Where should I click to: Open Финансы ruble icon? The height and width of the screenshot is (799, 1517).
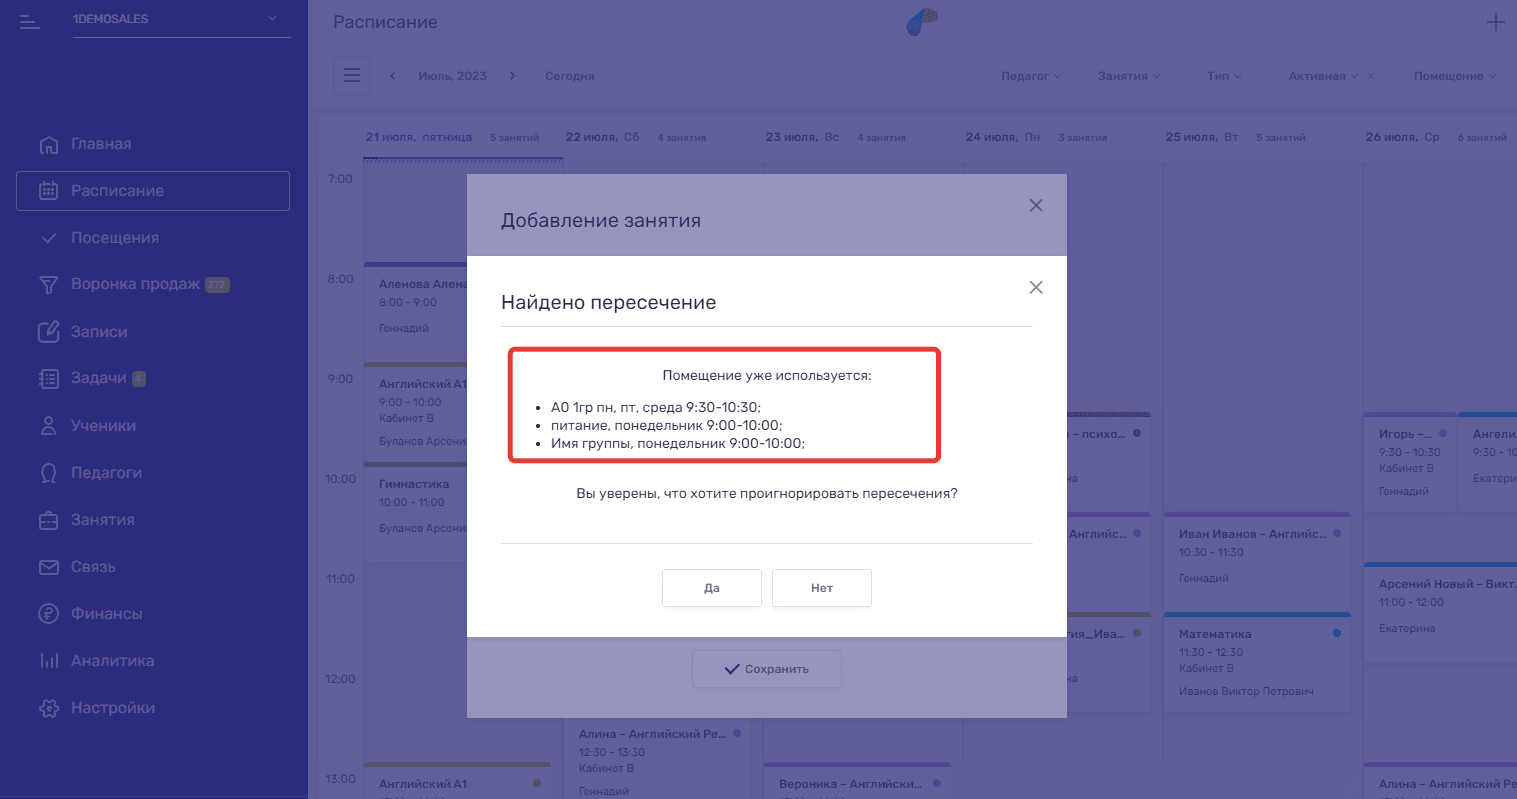(48, 614)
